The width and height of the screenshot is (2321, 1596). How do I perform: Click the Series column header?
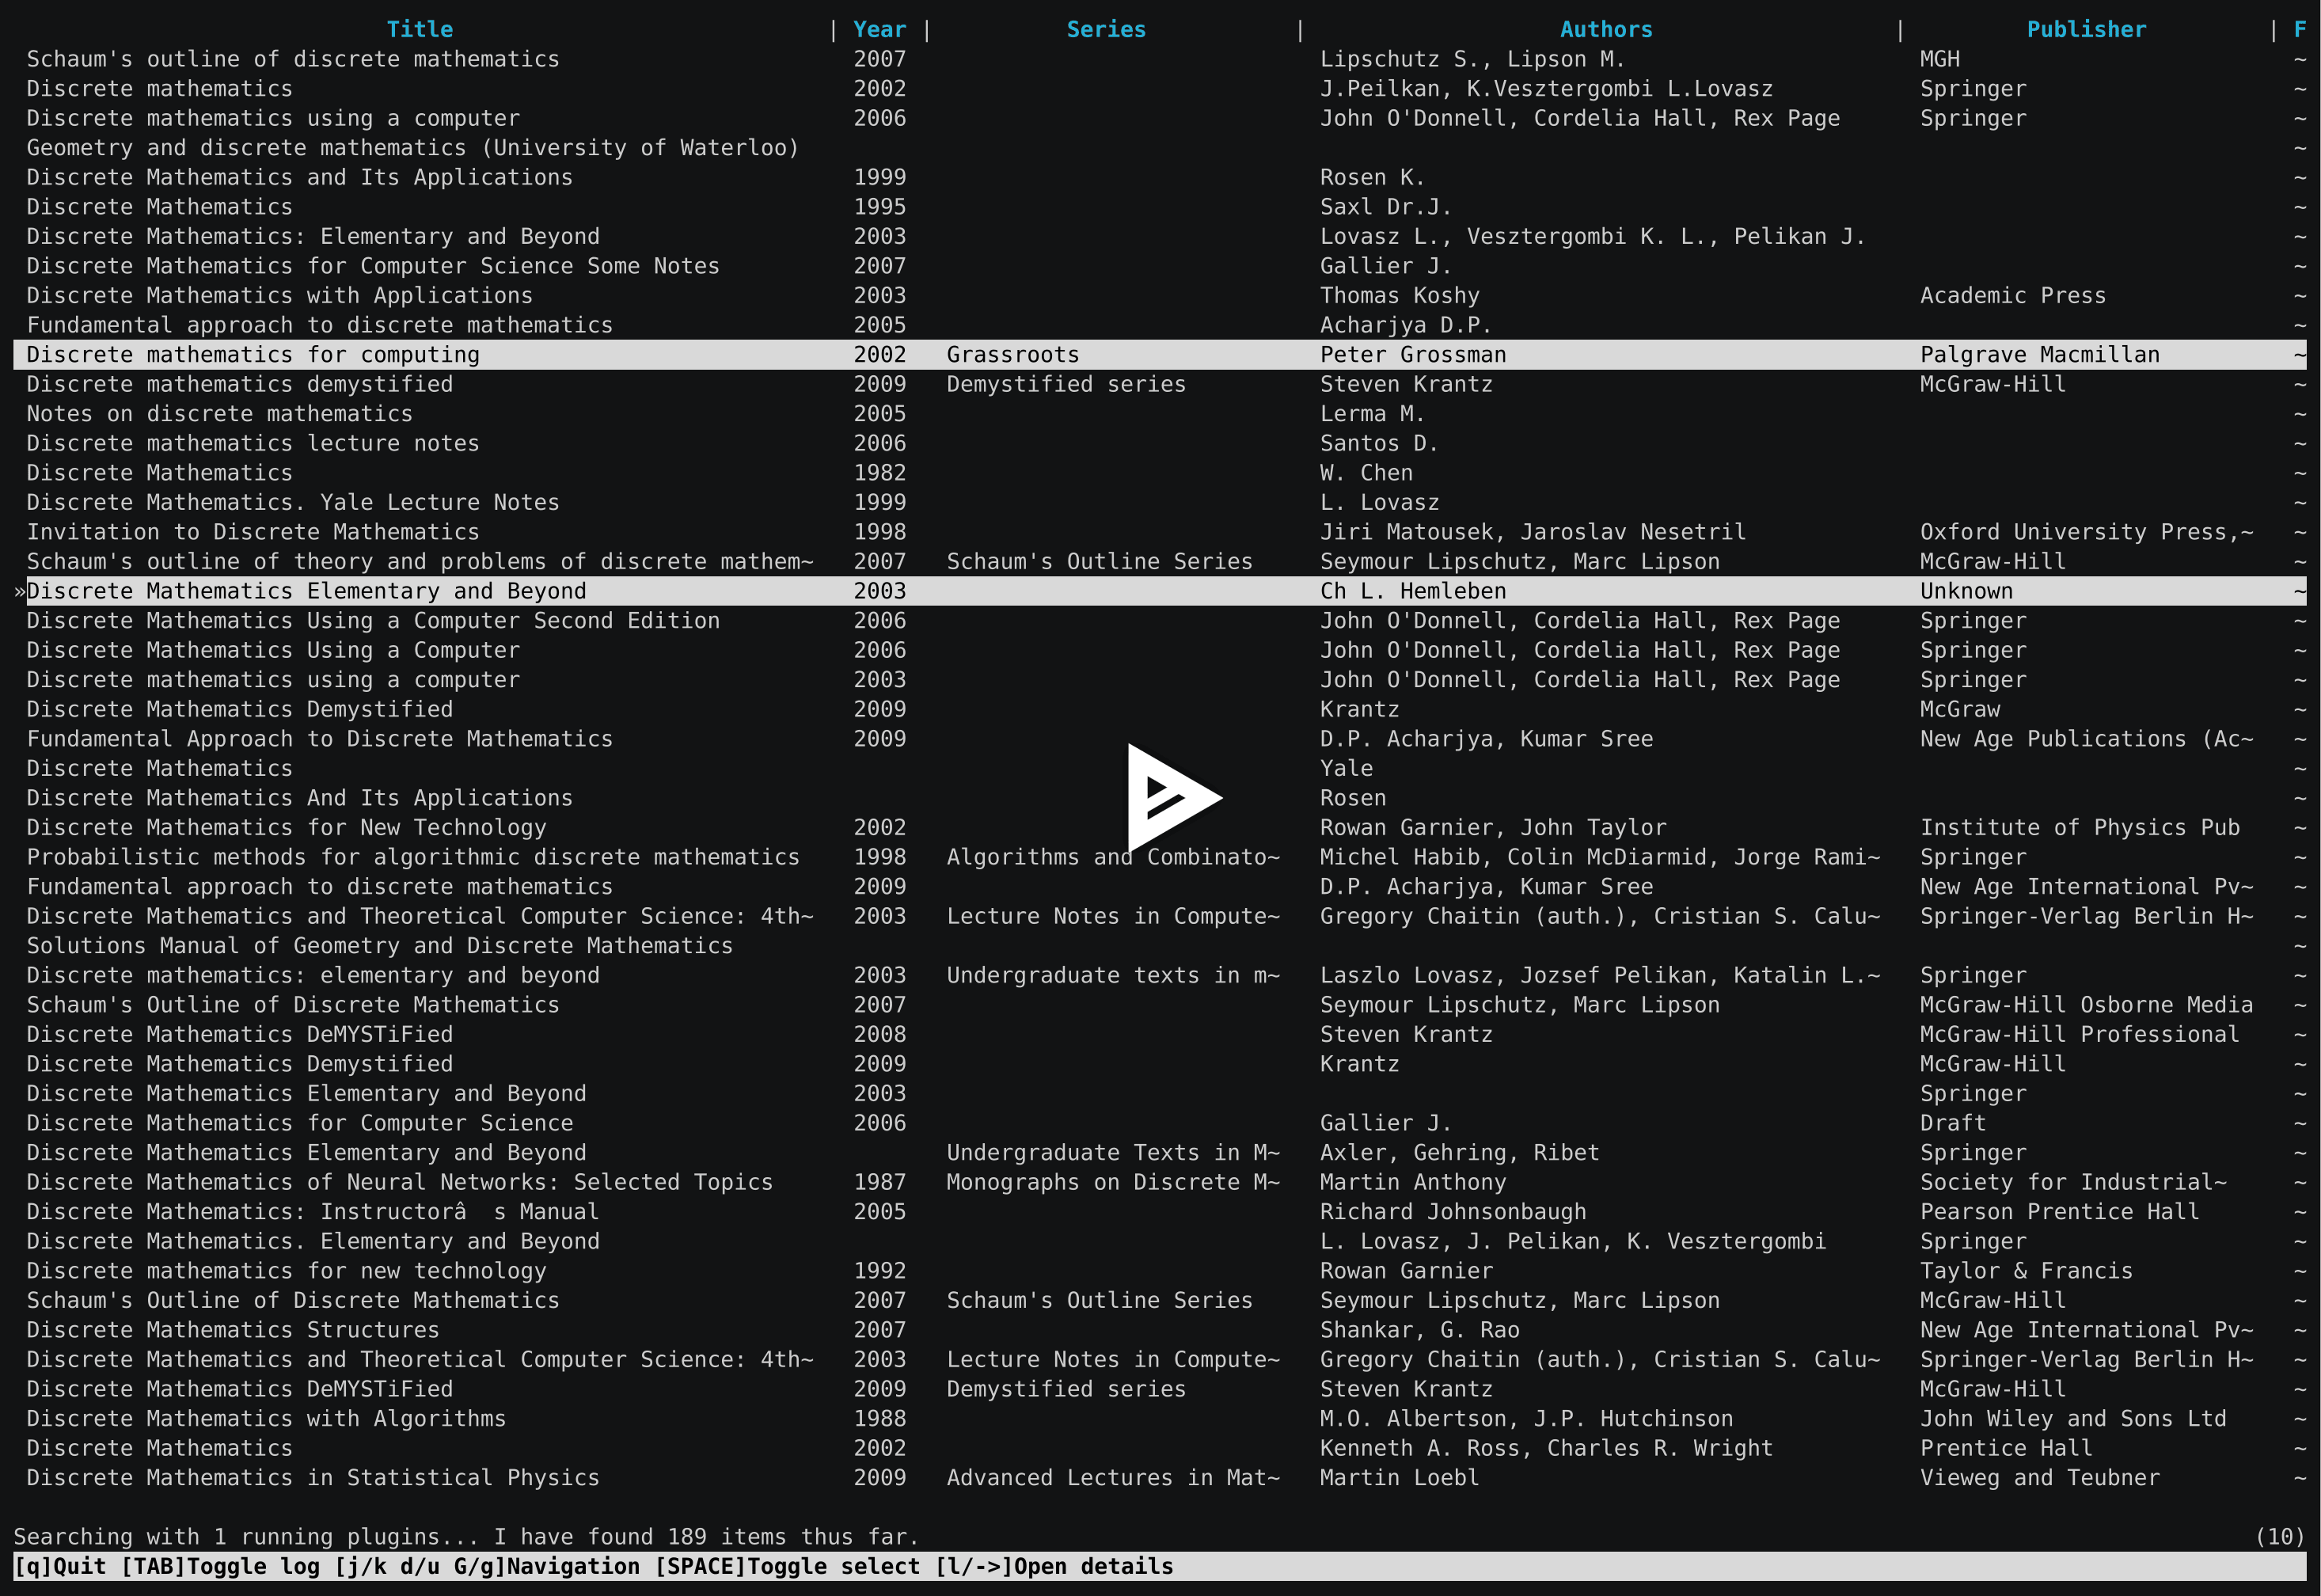tap(1107, 29)
